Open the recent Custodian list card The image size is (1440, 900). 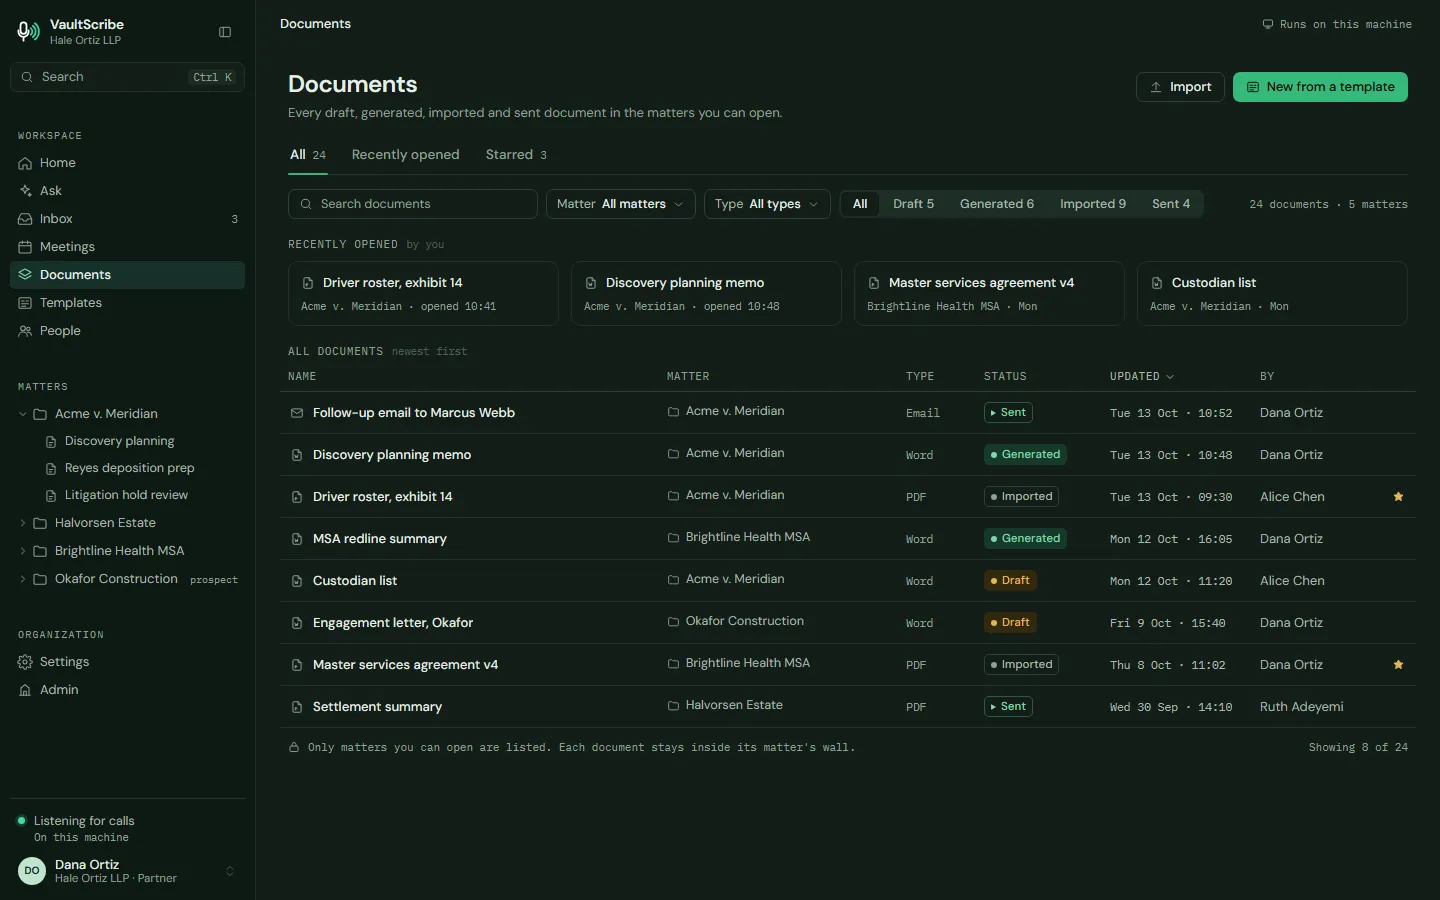click(x=1272, y=293)
